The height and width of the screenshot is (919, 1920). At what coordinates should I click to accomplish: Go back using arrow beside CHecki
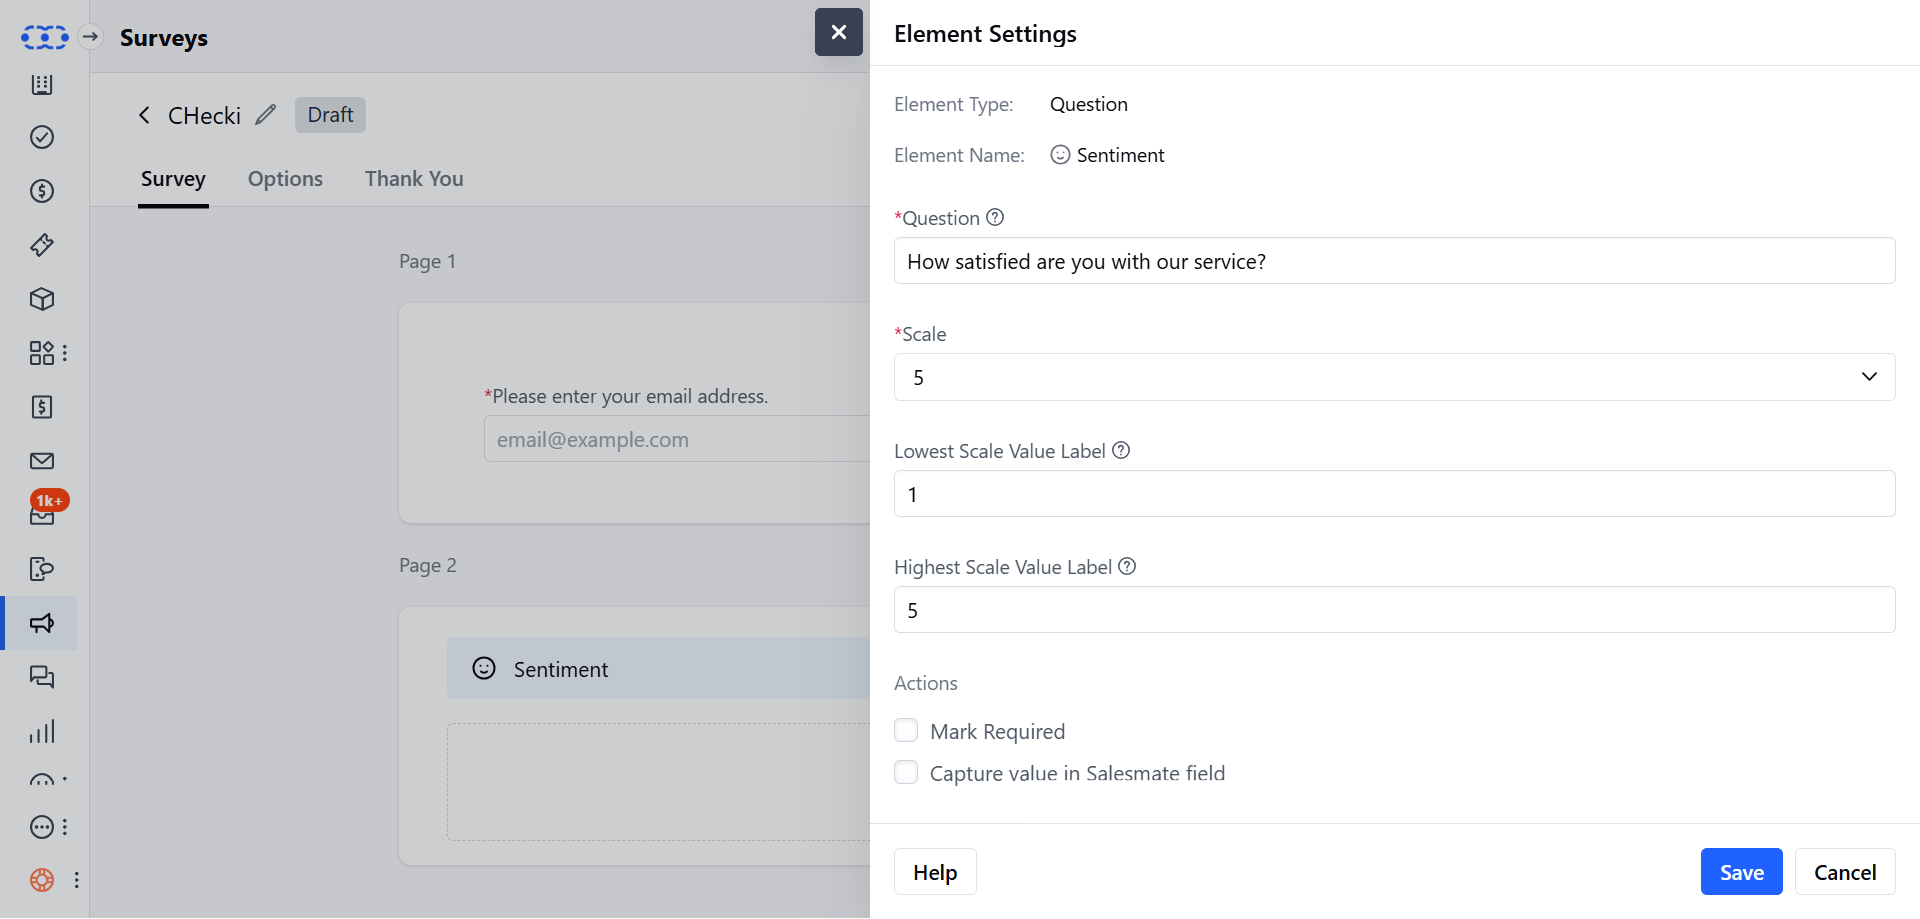[x=144, y=115]
